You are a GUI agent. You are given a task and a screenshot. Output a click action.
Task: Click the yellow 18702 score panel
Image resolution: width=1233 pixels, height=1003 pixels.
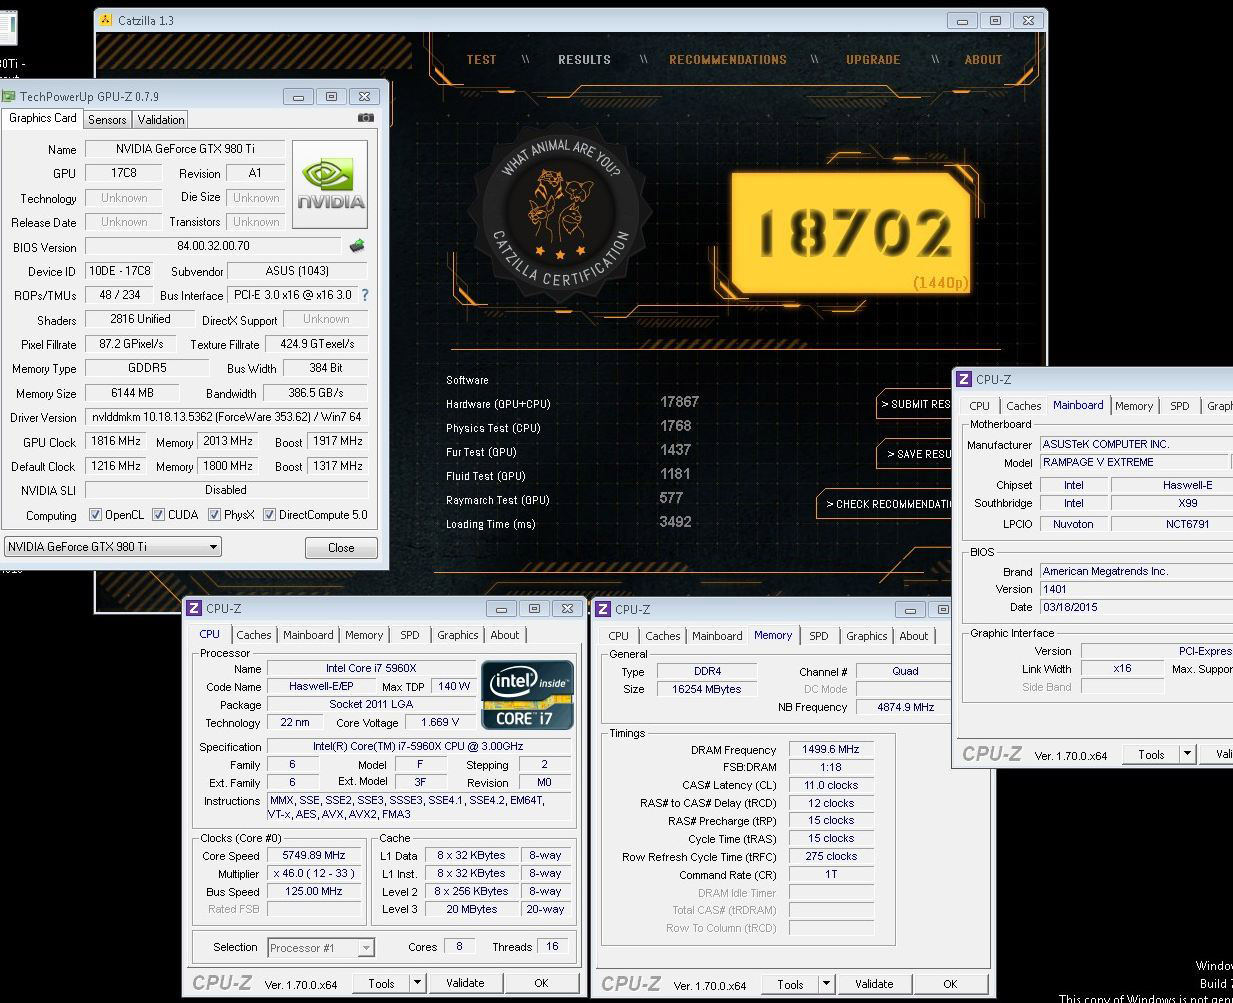click(850, 233)
